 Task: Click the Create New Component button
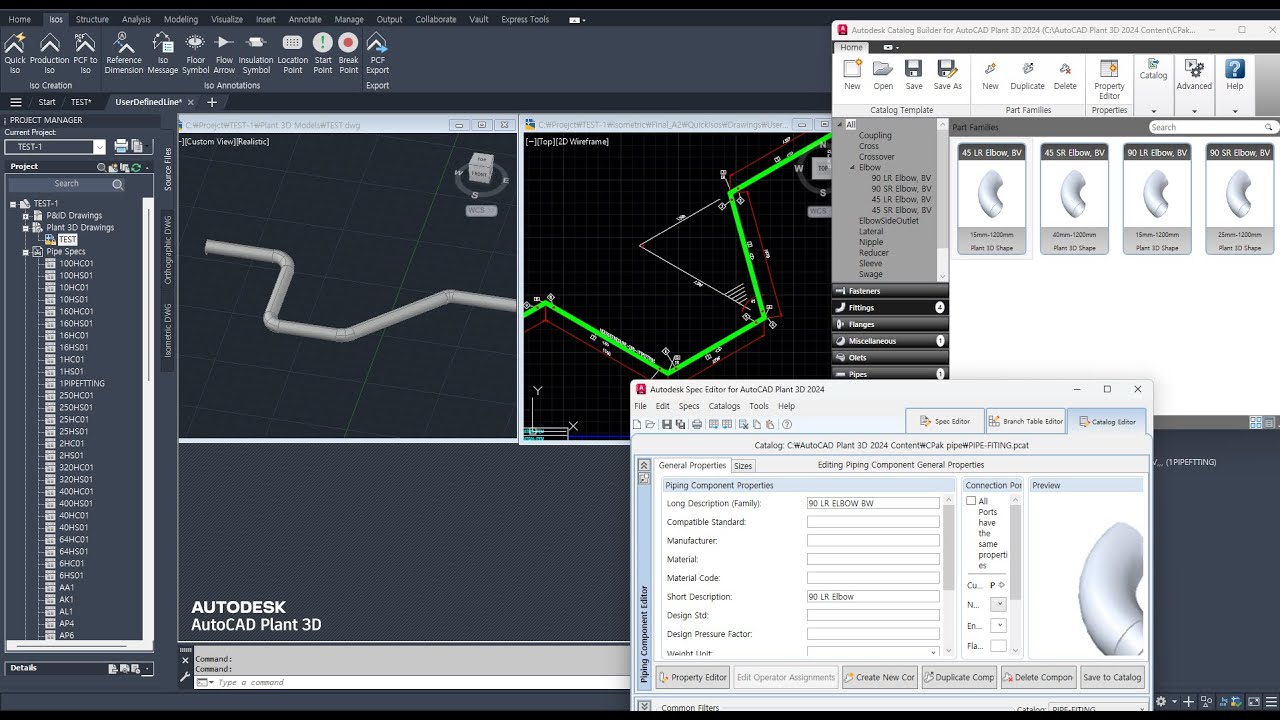pos(879,677)
